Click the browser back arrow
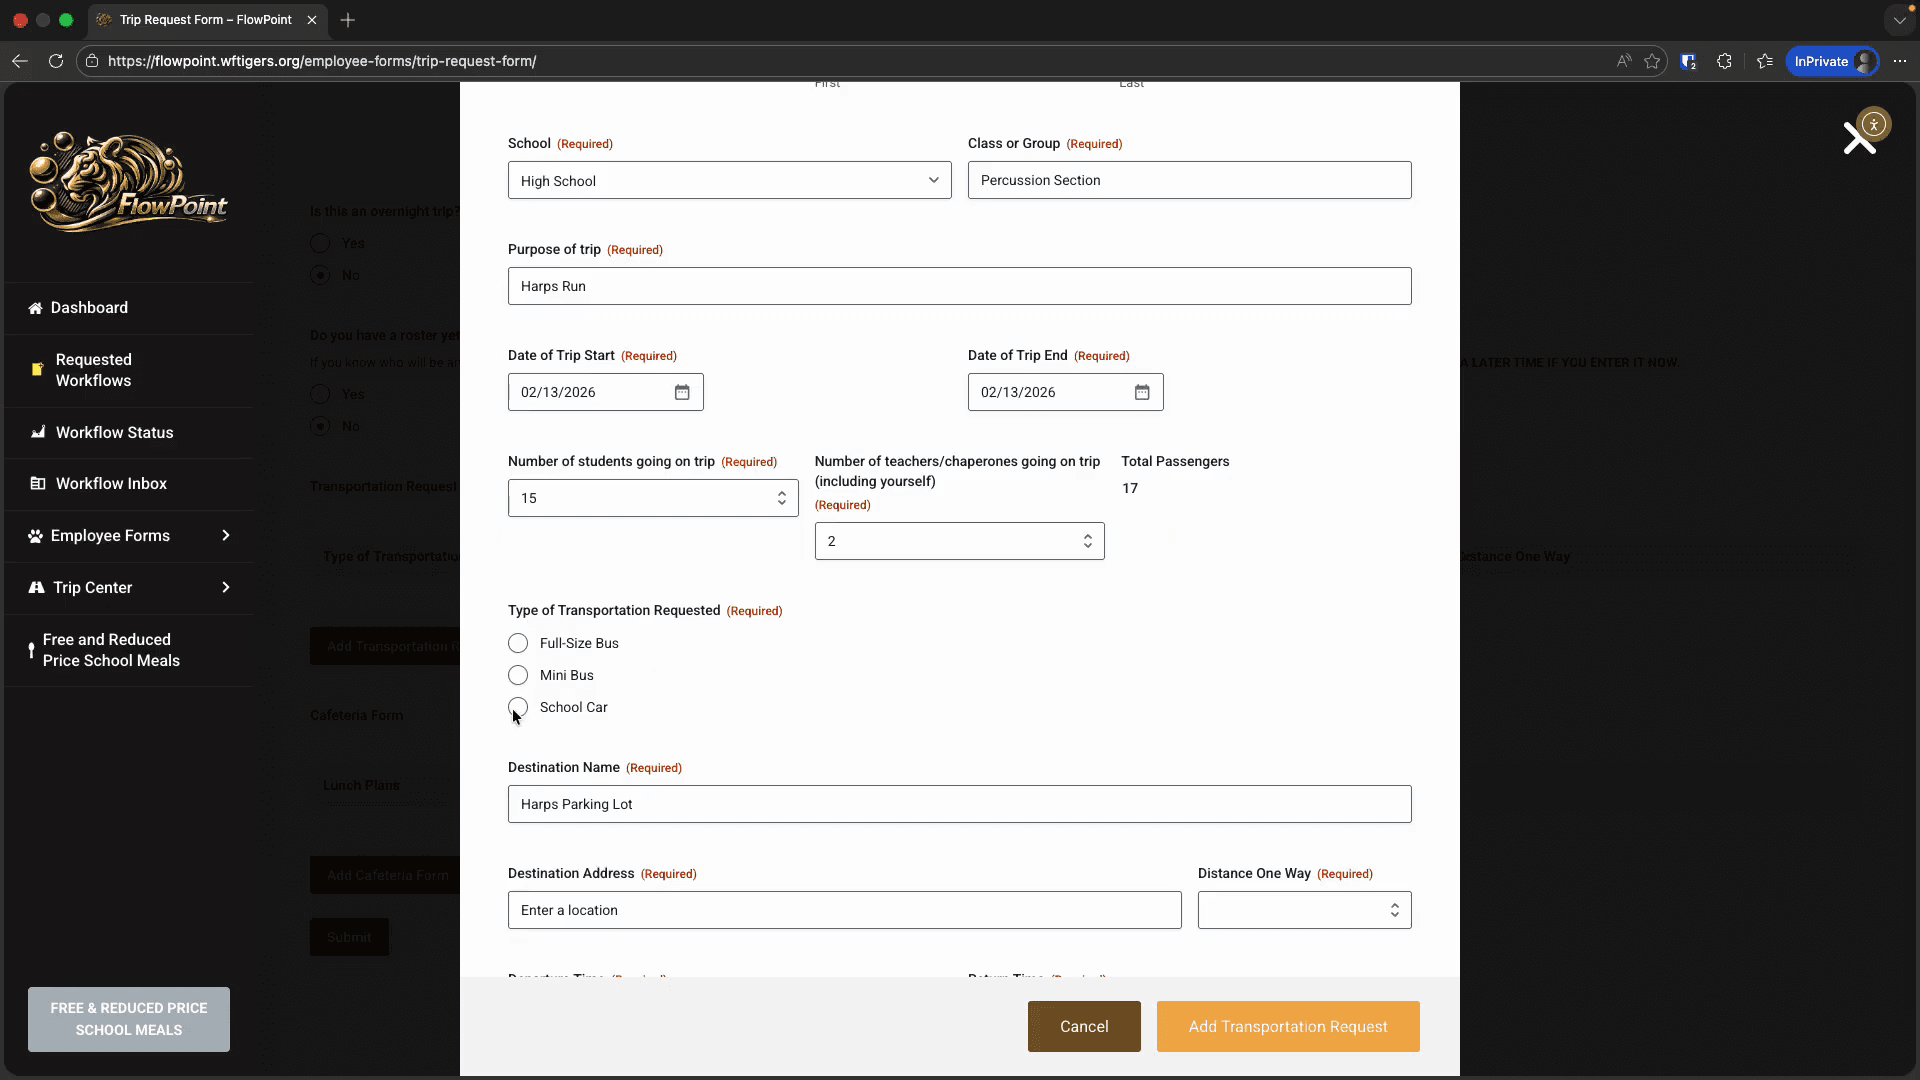This screenshot has height=1080, width=1920. (20, 61)
